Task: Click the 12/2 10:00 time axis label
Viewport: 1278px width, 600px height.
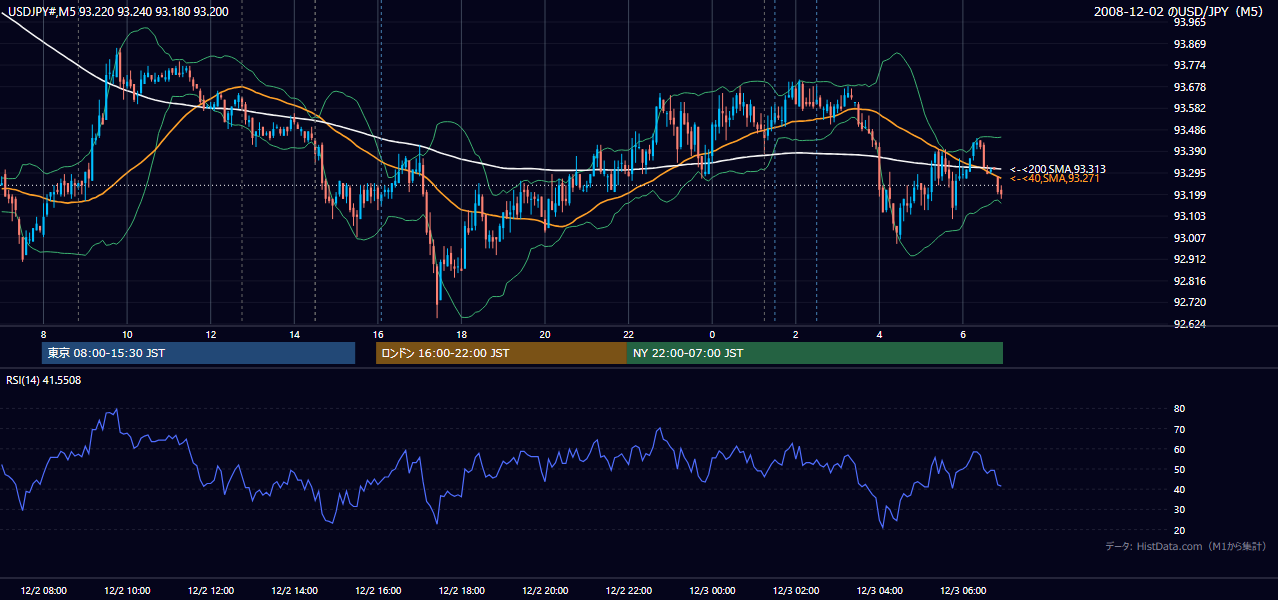Action: [127, 591]
